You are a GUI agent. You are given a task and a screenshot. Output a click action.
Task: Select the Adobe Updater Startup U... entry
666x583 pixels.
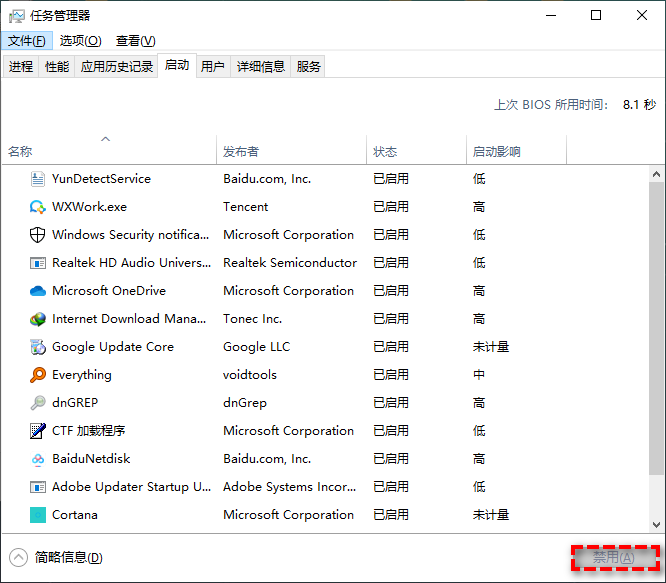pyautogui.click(x=131, y=487)
